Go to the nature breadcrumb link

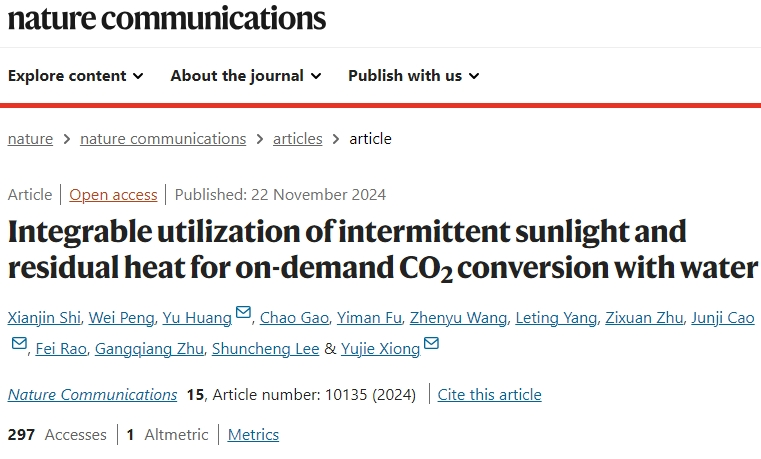coord(30,139)
